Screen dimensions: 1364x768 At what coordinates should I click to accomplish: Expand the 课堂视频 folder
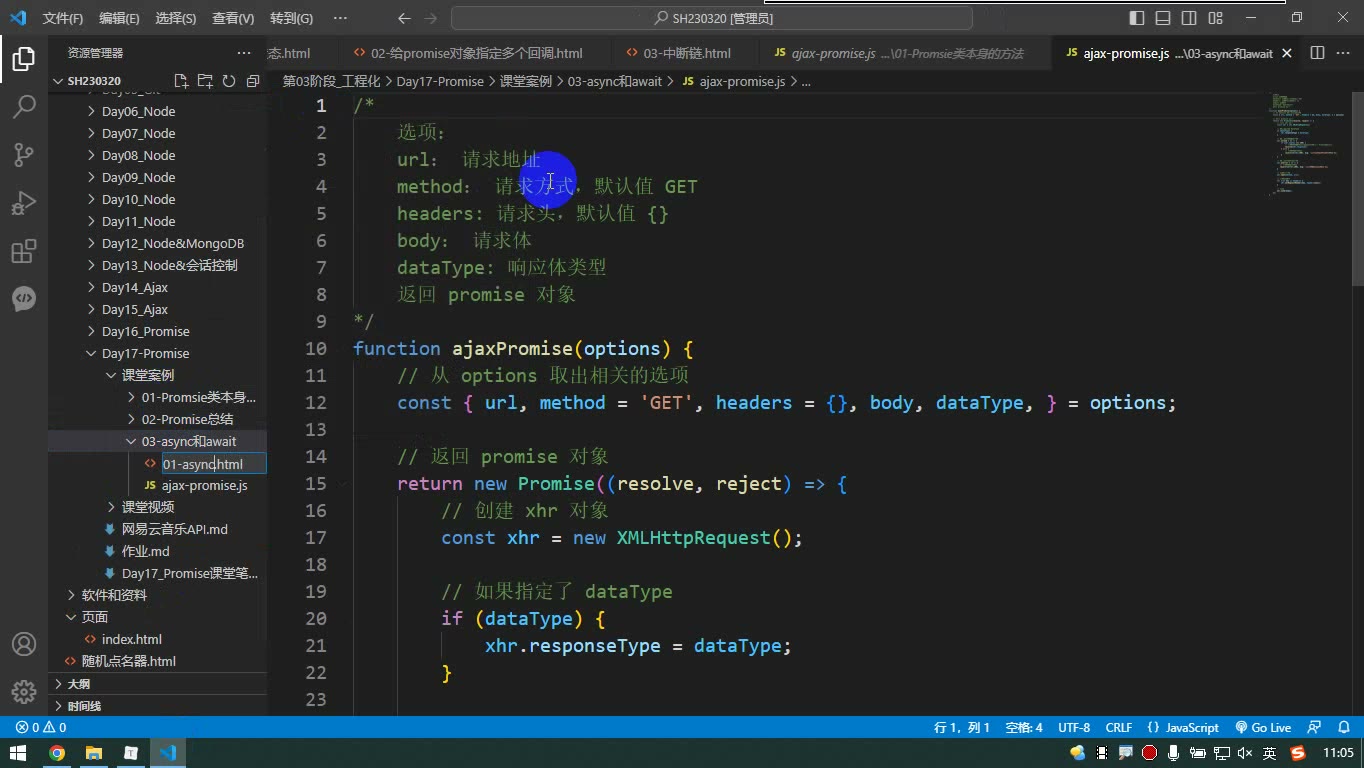(148, 507)
